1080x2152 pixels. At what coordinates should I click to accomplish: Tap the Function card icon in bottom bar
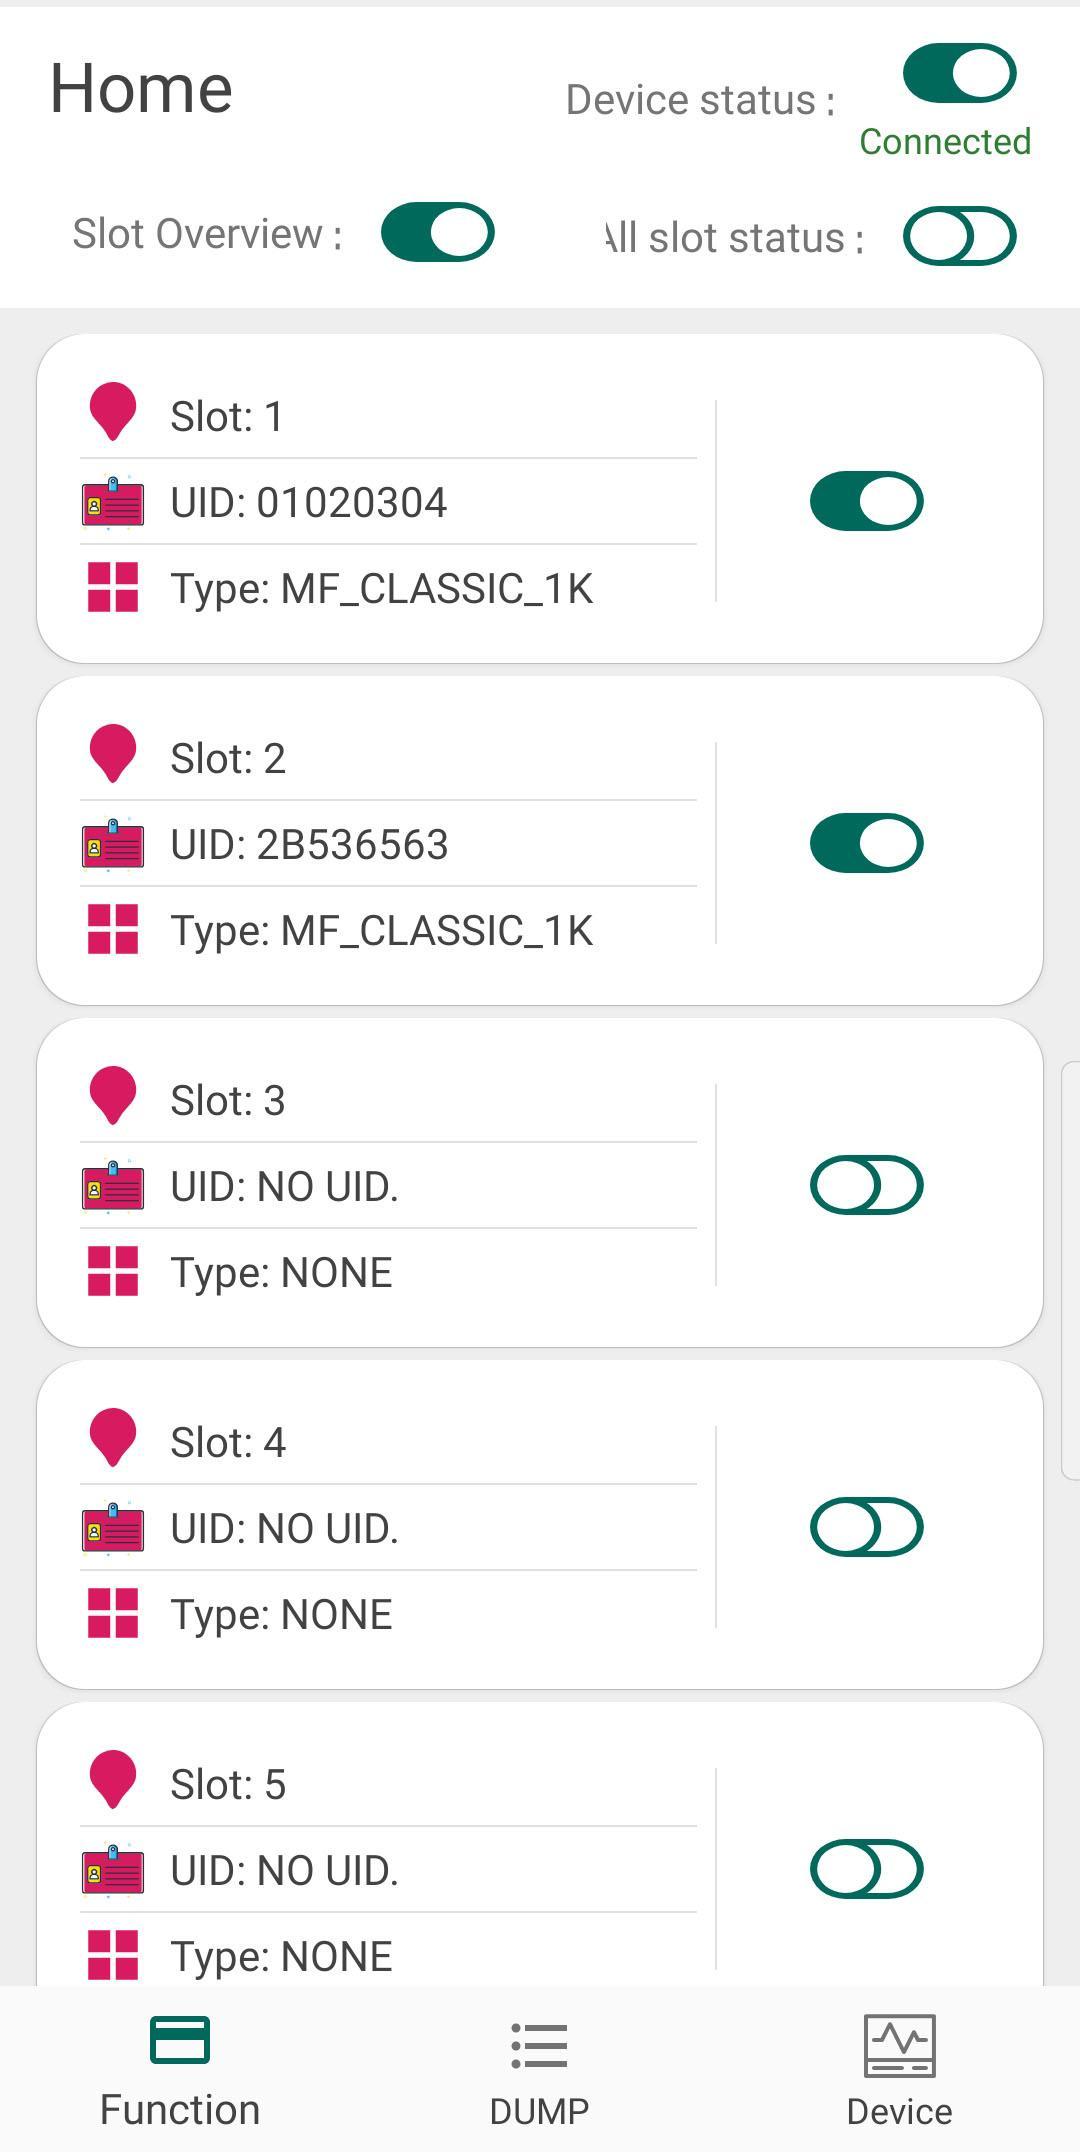coord(180,2040)
